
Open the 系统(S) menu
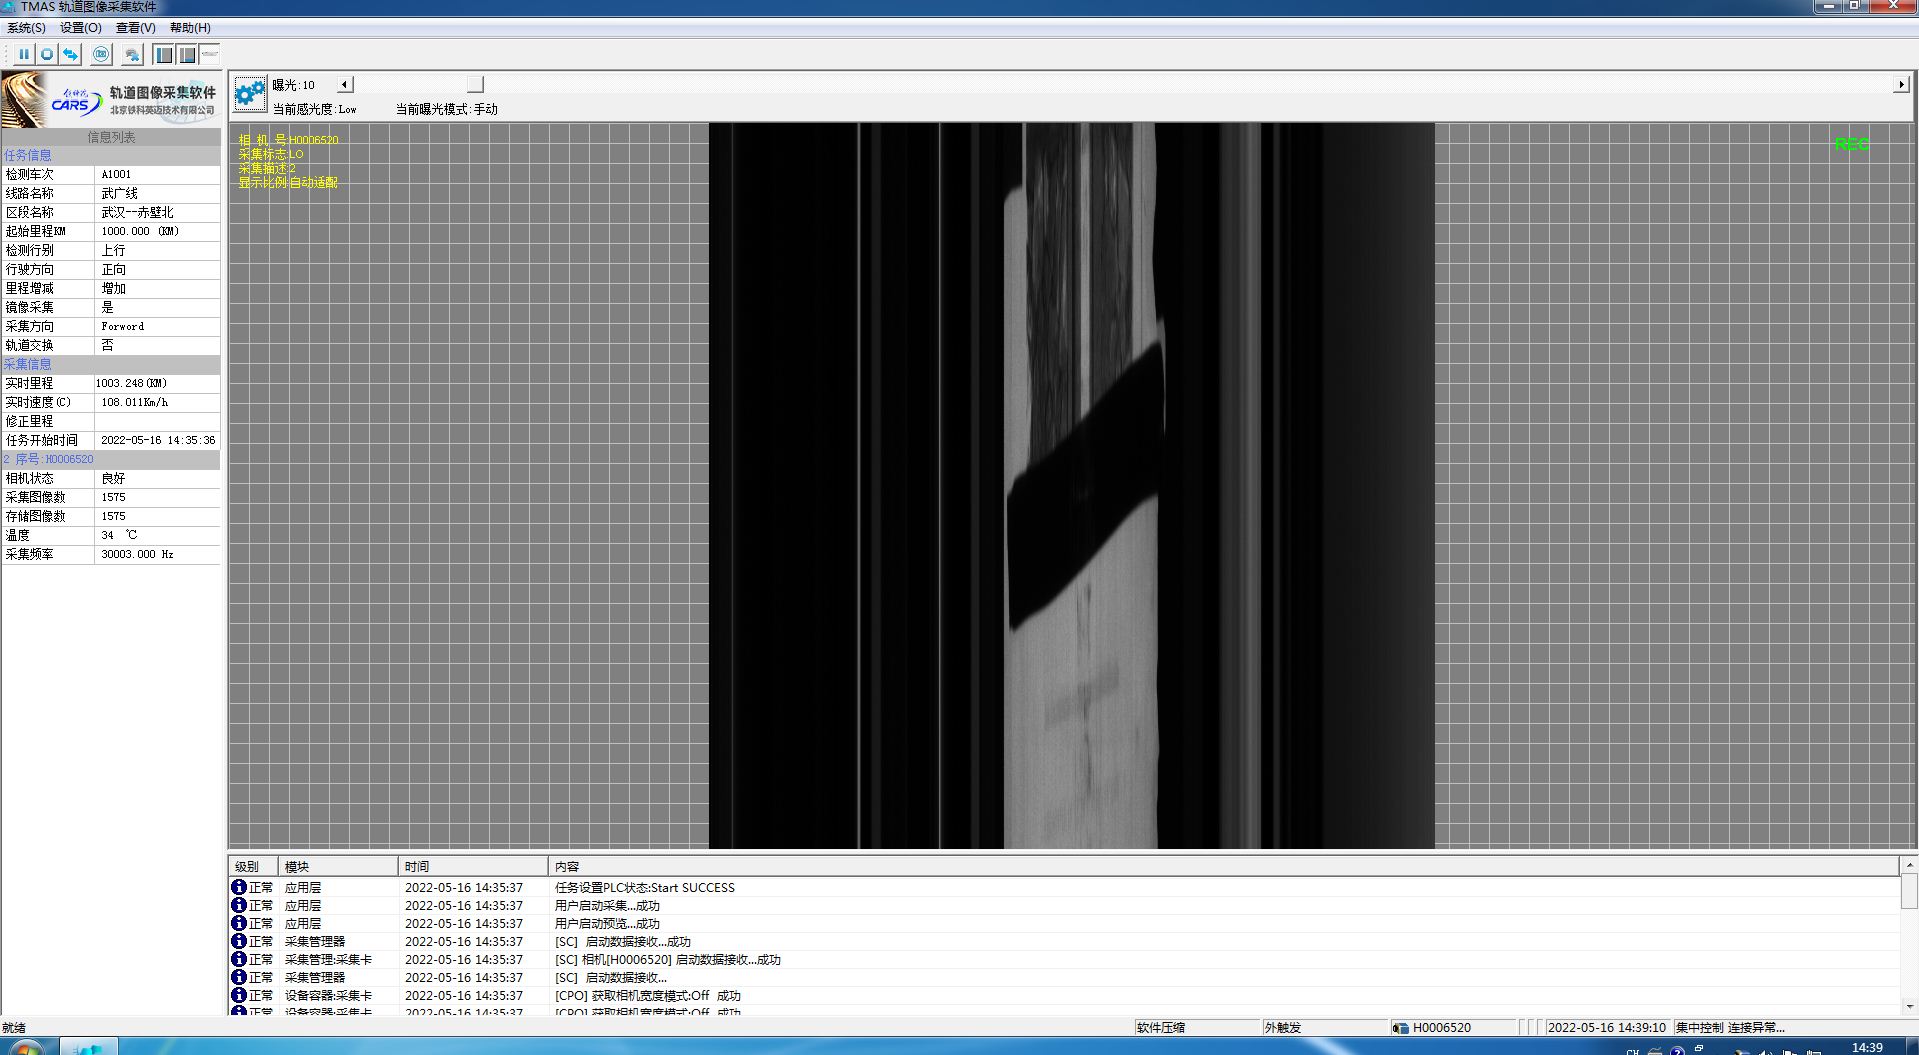click(x=26, y=28)
